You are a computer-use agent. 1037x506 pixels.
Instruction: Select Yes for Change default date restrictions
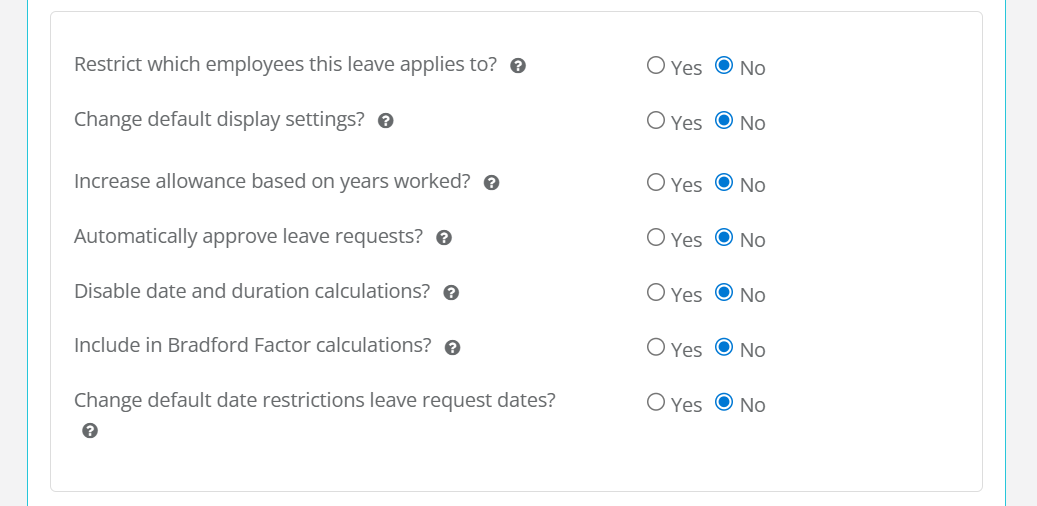pos(656,403)
